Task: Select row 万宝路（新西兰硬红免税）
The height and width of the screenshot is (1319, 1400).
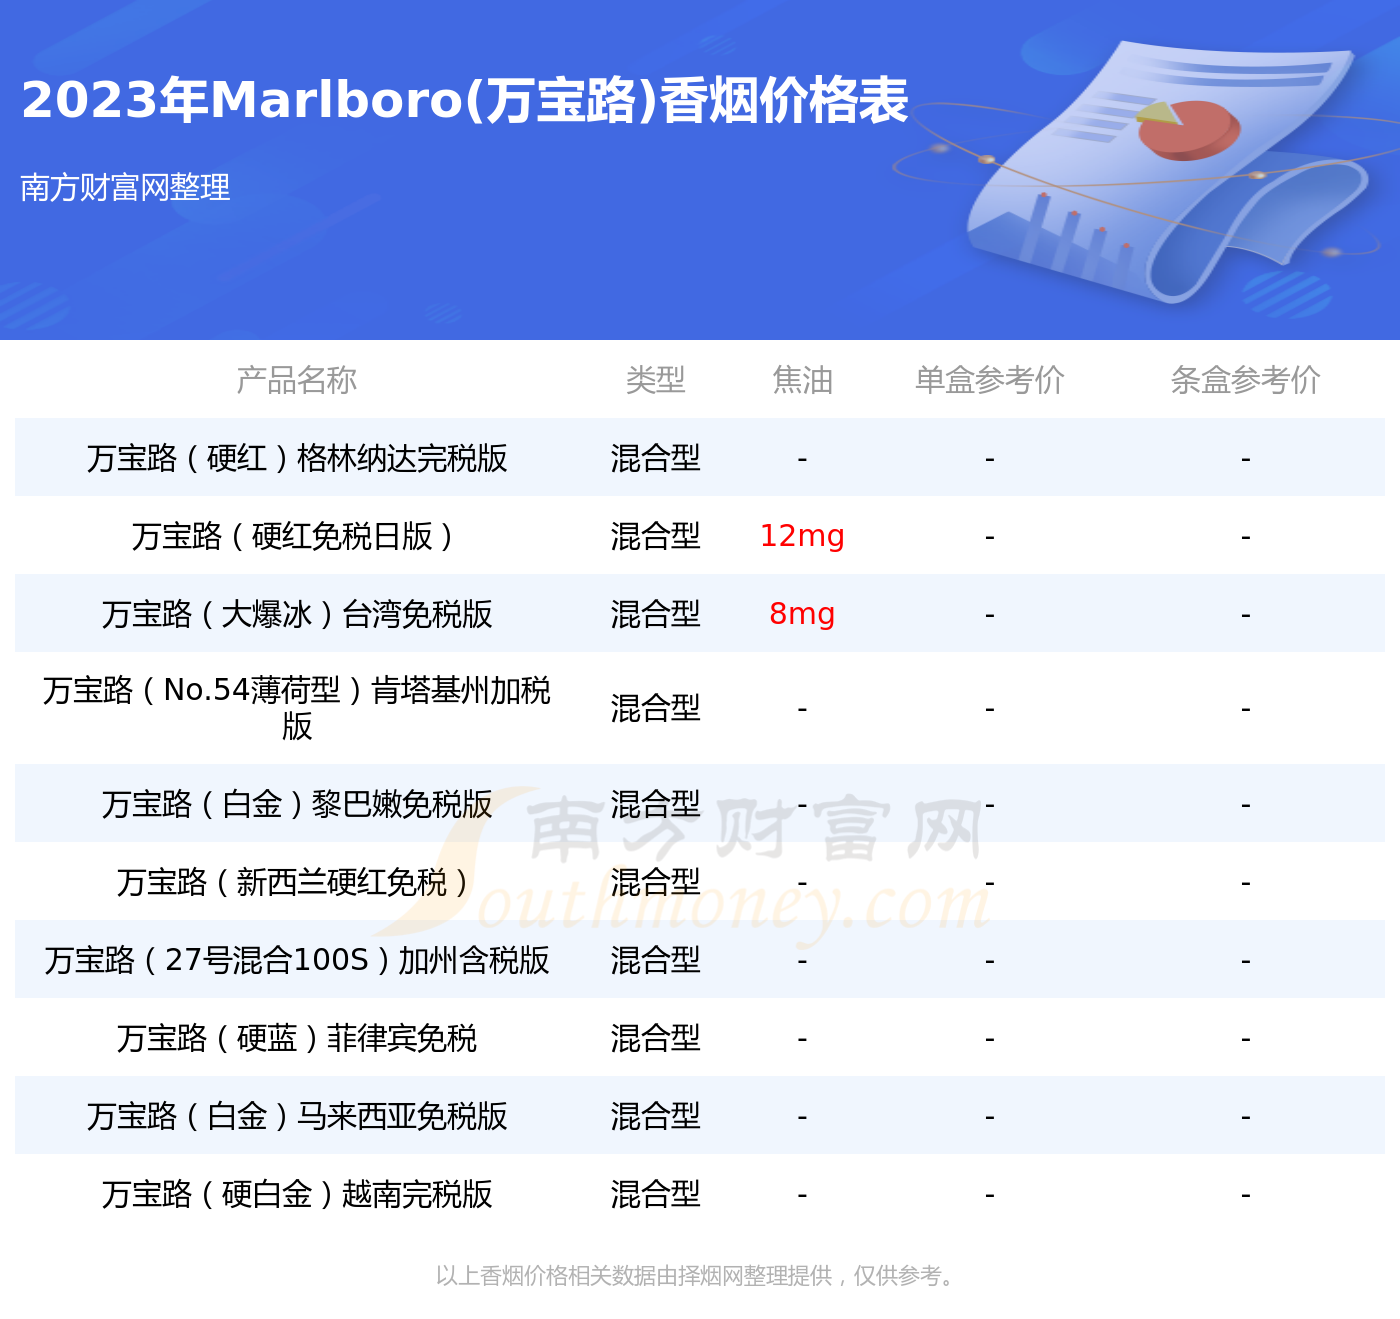Action: (700, 881)
